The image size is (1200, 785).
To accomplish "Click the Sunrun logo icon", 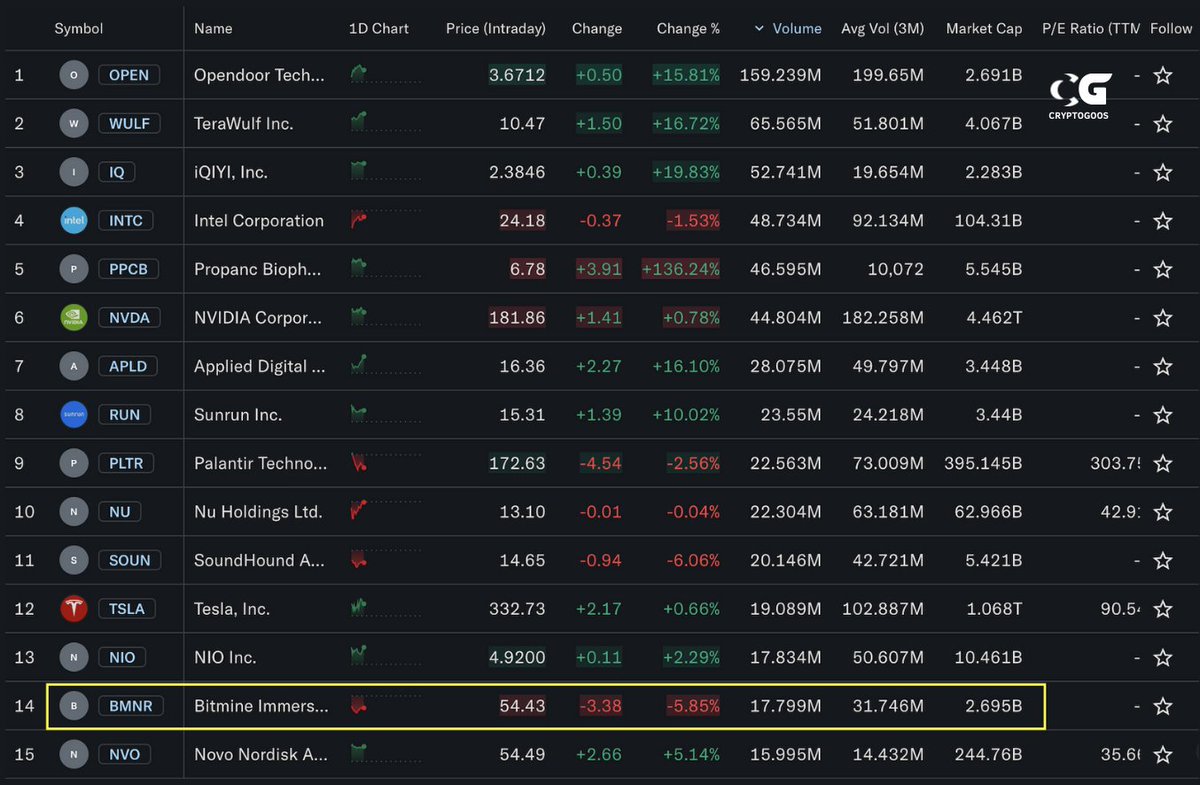I will point(74,414).
